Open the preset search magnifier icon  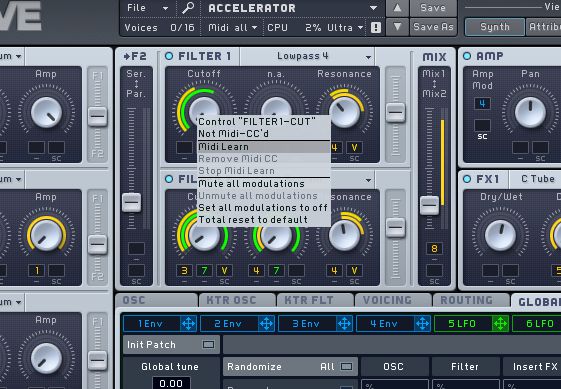(x=188, y=8)
